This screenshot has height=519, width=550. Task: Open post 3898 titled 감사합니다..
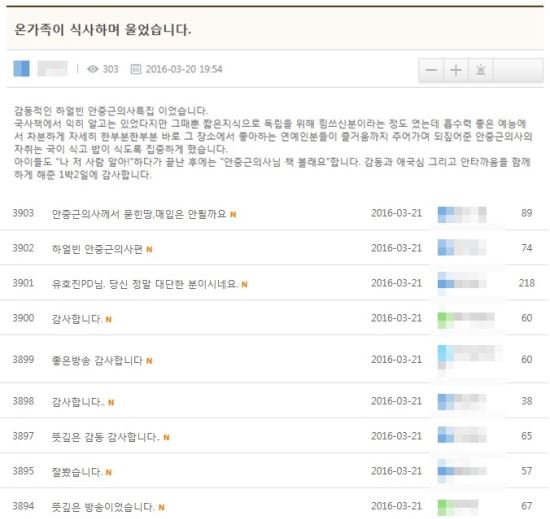coord(78,402)
